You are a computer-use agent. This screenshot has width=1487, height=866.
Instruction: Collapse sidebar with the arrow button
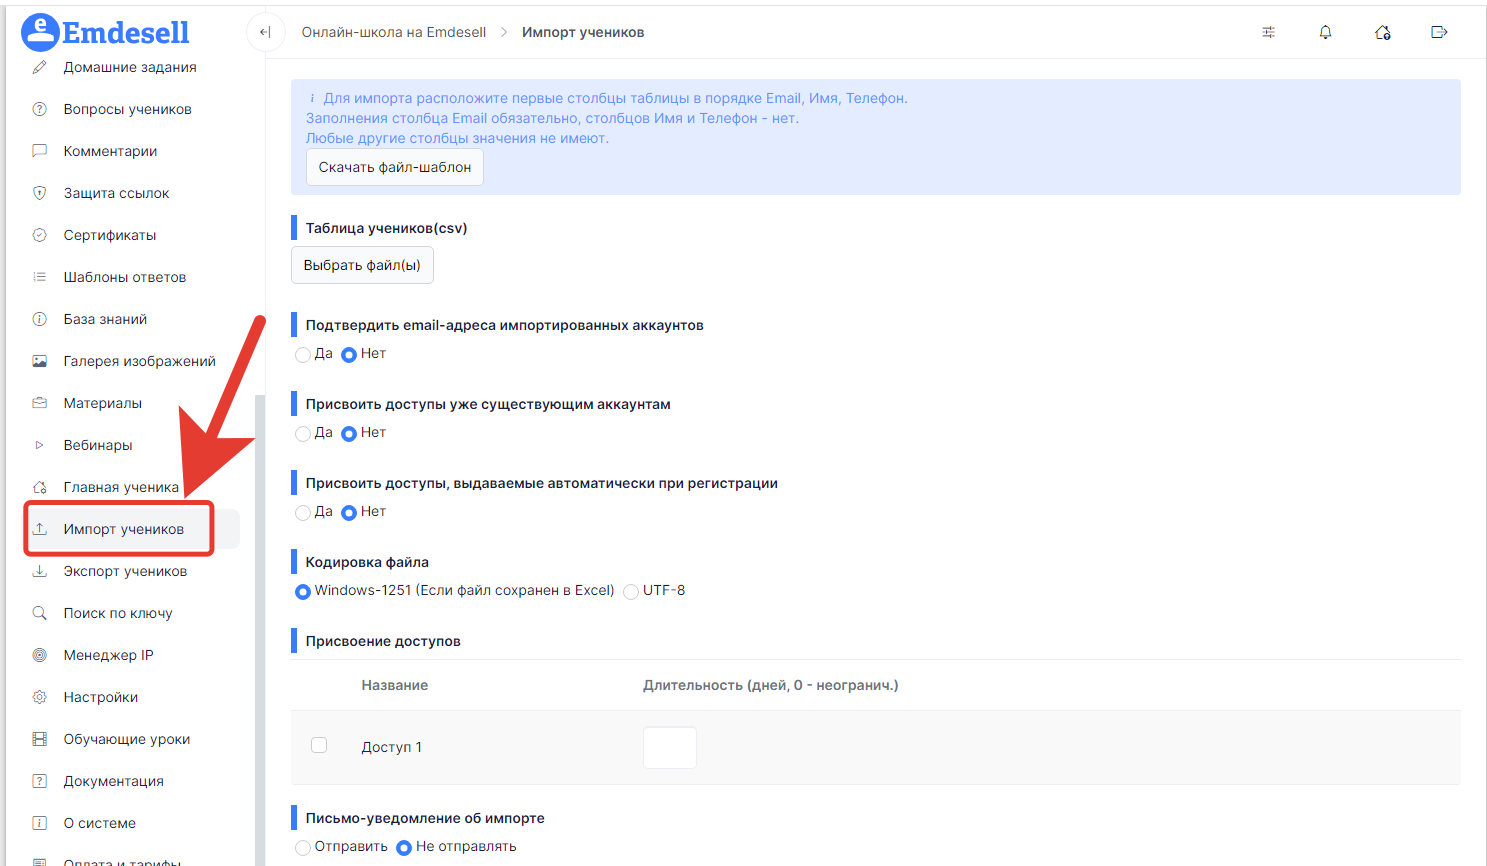pos(265,32)
